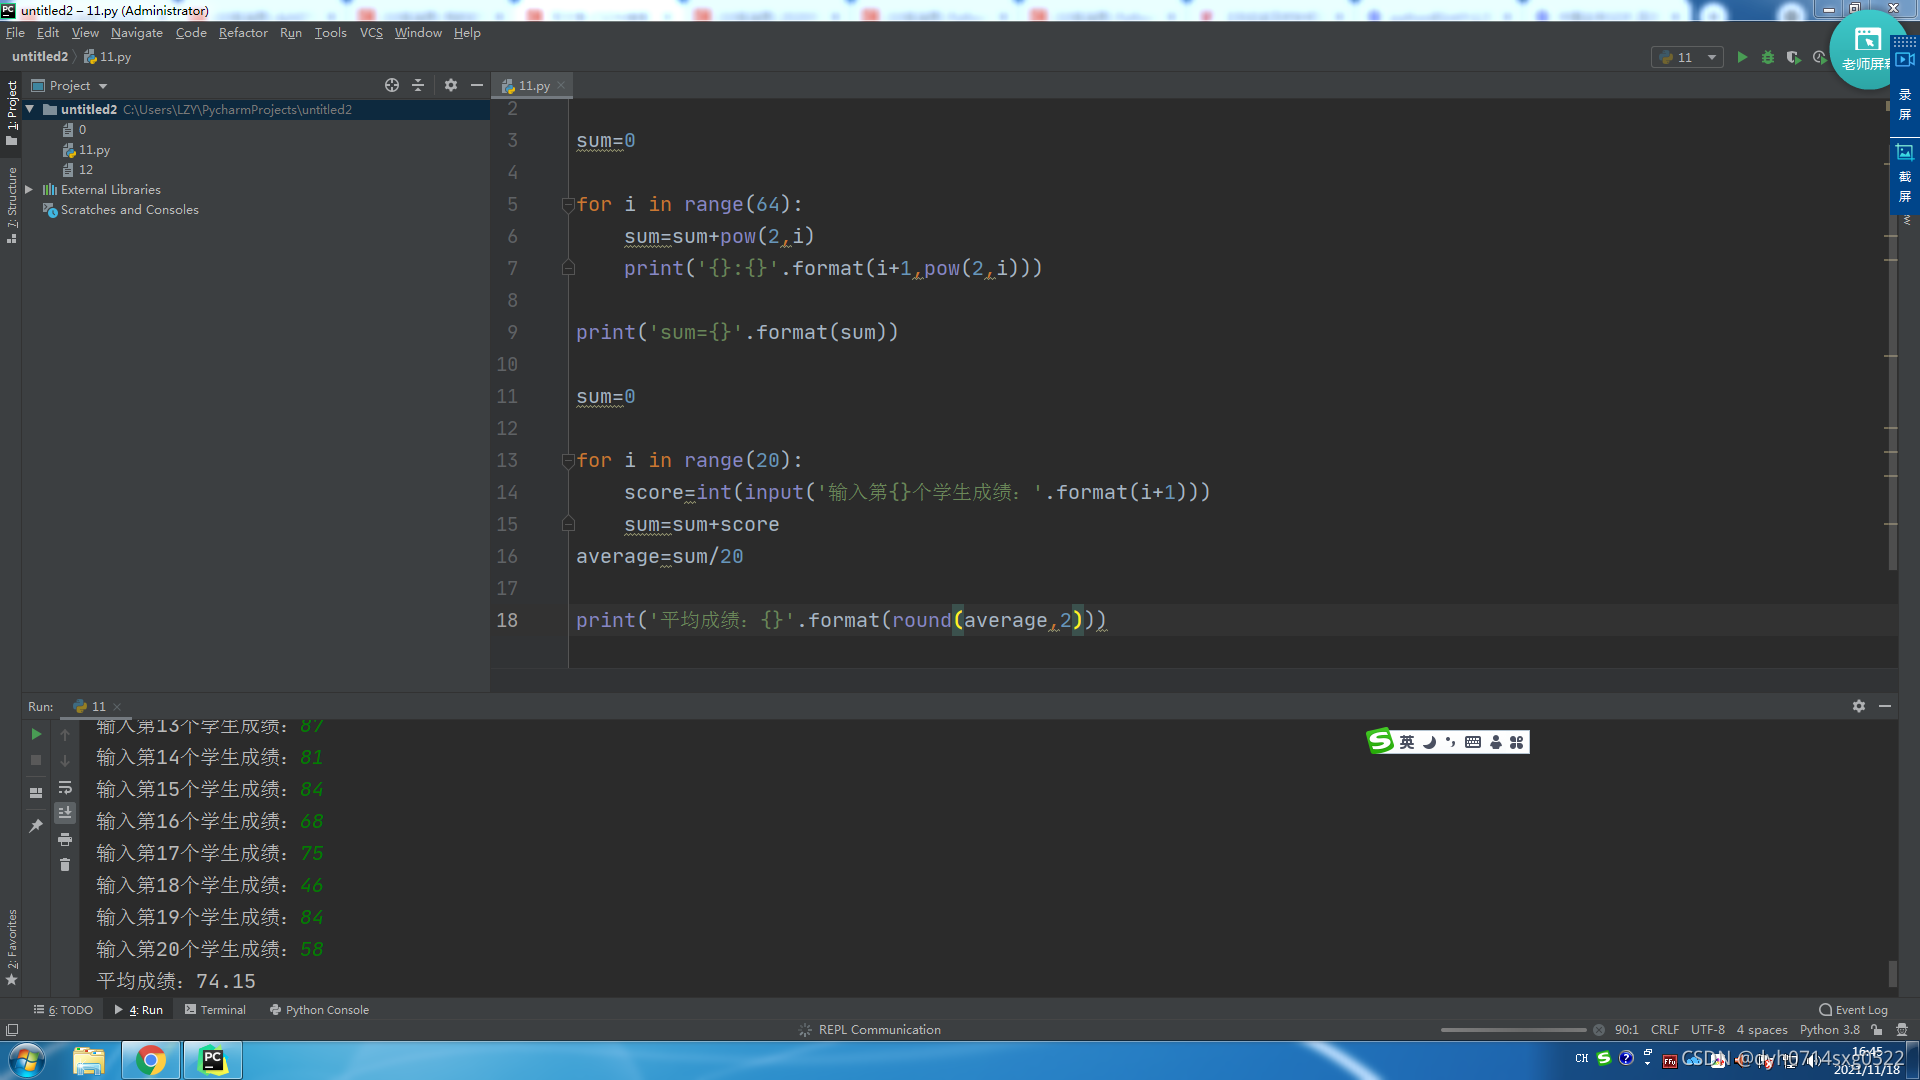The width and height of the screenshot is (1920, 1080).
Task: Open the Refactor menu
Action: coord(243,32)
